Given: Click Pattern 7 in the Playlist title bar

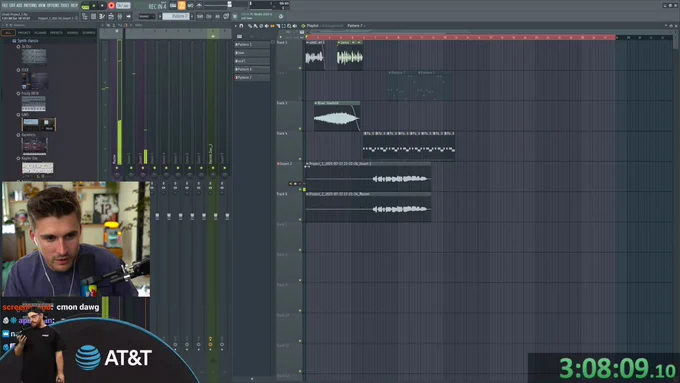Looking at the screenshot, I should click(355, 26).
